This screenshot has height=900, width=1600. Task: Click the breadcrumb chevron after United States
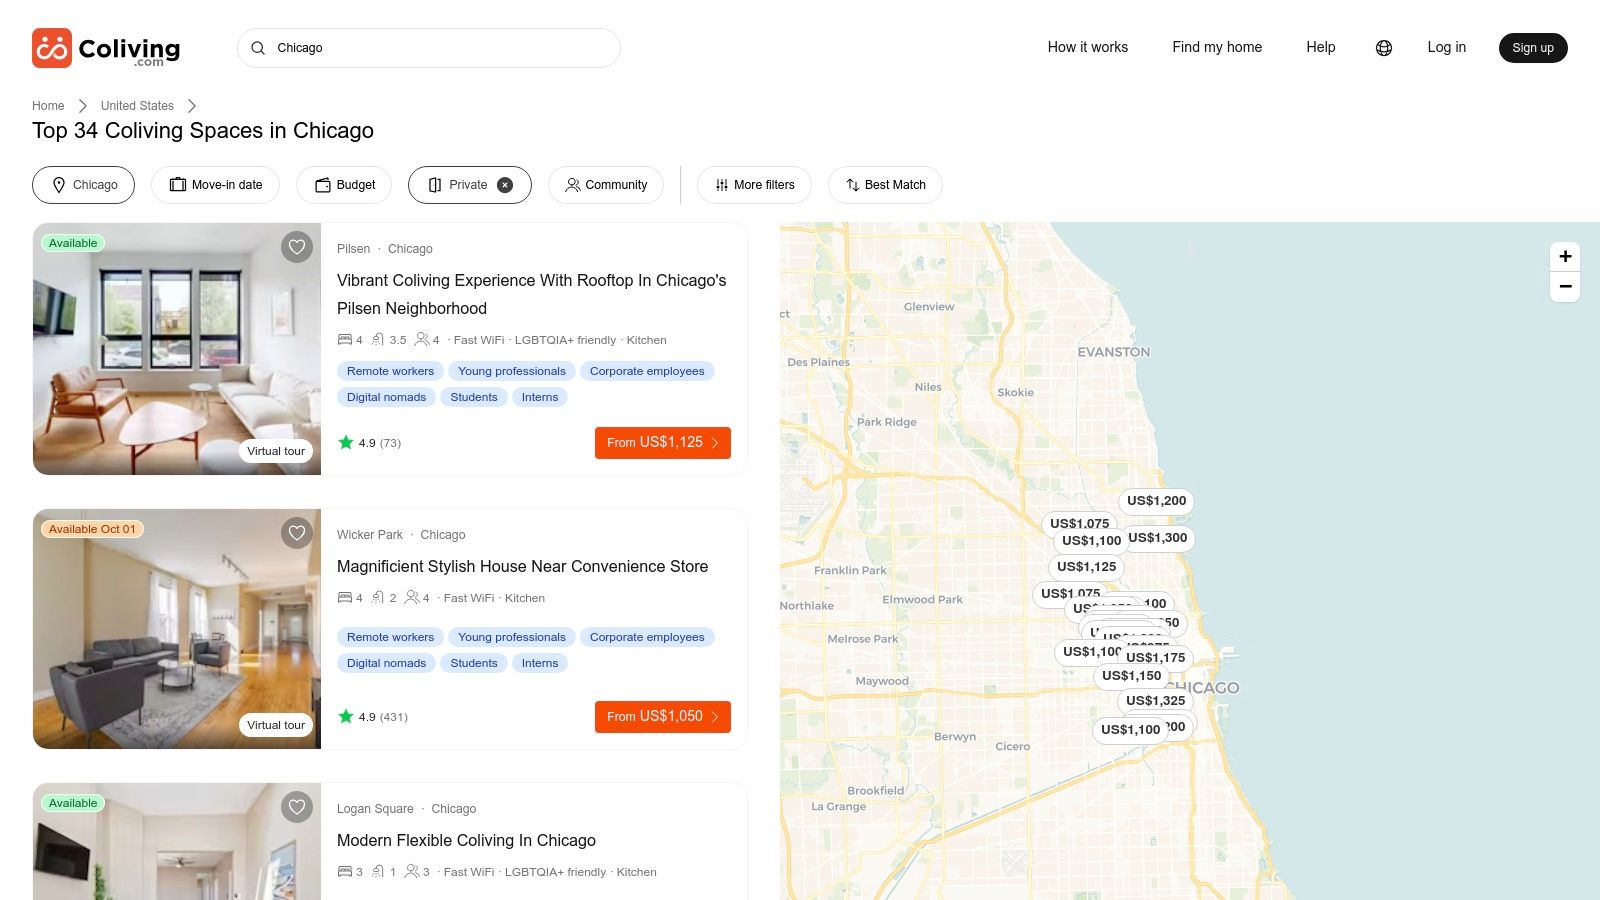(192, 106)
